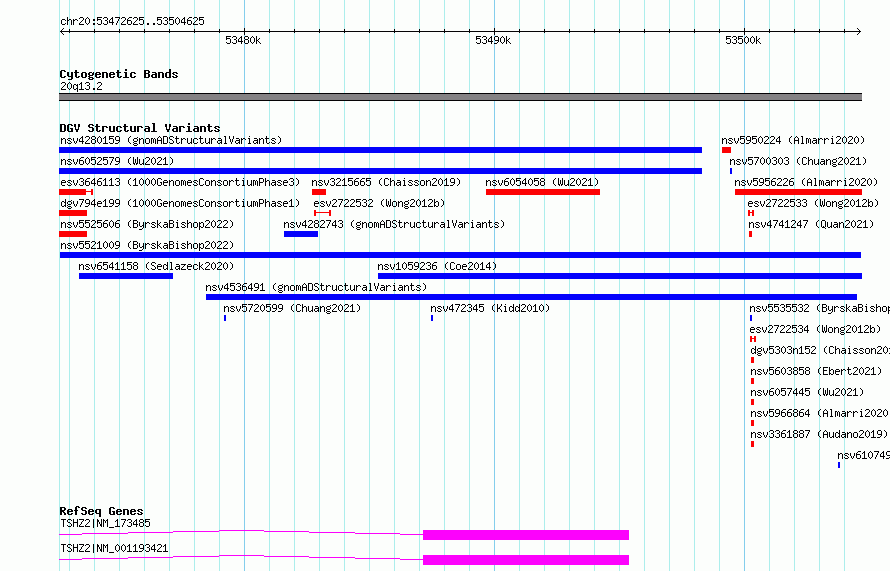Image resolution: width=890 pixels, height=571 pixels.
Task: Click the 53480k ruler tick label
Action: click(243, 40)
